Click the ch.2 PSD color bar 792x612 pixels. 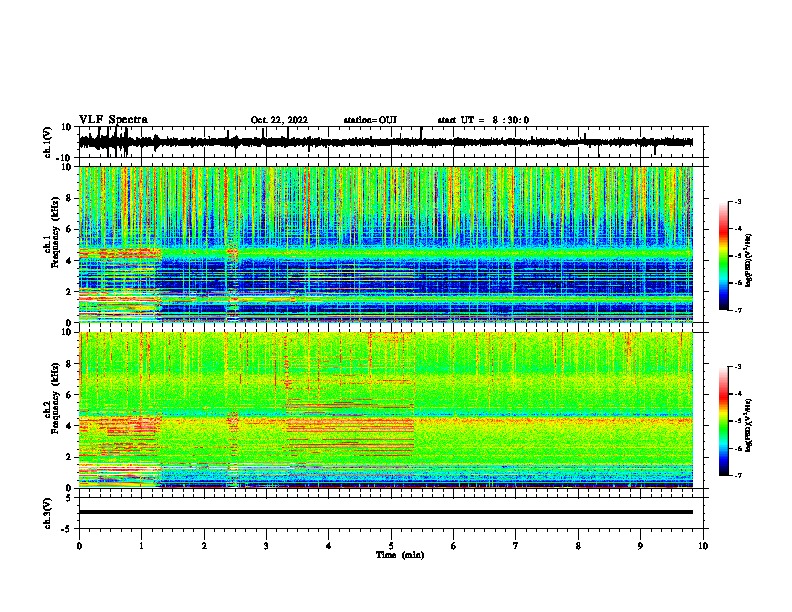click(x=723, y=421)
